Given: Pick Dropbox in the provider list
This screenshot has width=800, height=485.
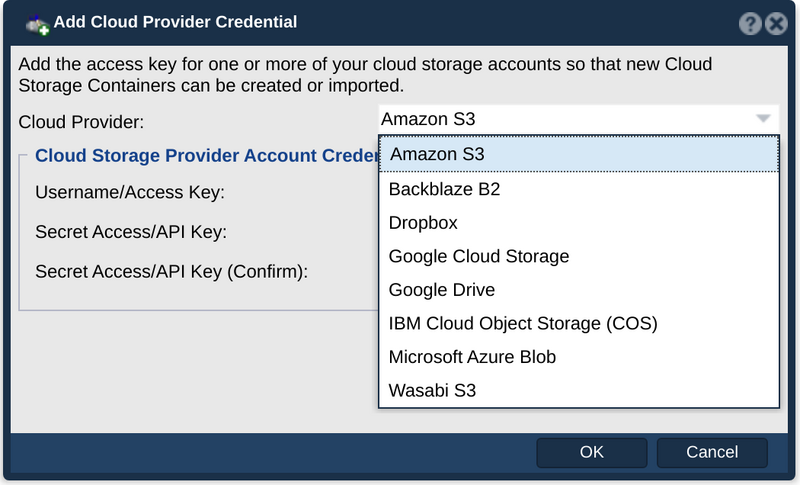Looking at the screenshot, I should coord(579,223).
